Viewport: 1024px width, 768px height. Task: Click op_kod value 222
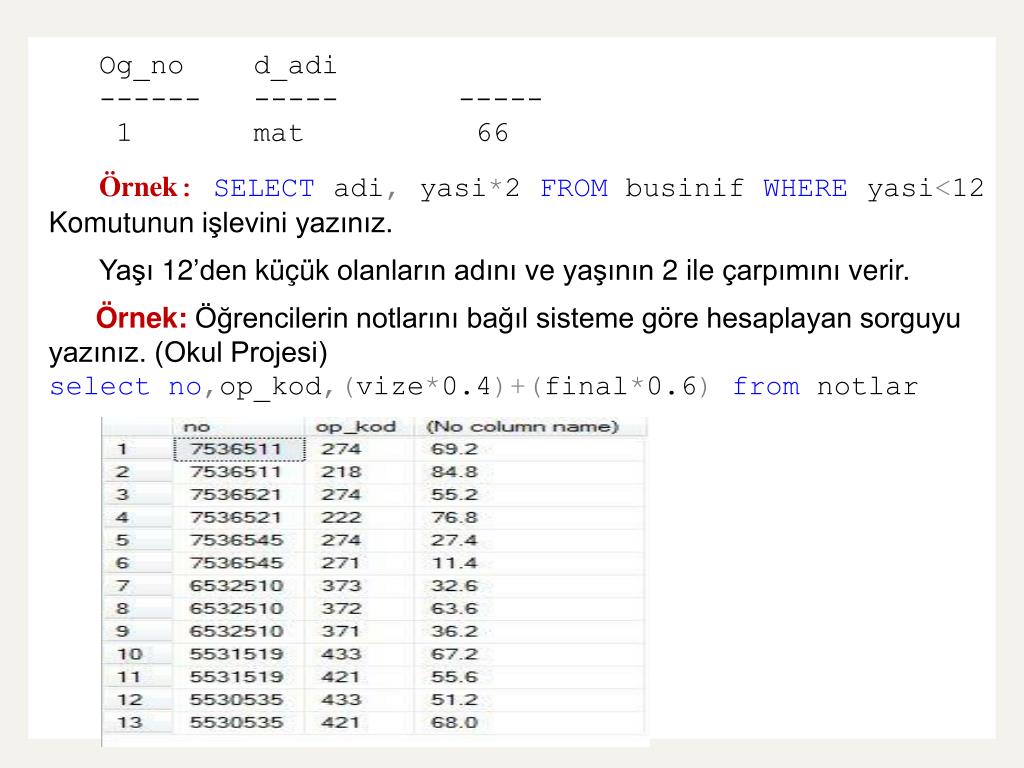[341, 518]
